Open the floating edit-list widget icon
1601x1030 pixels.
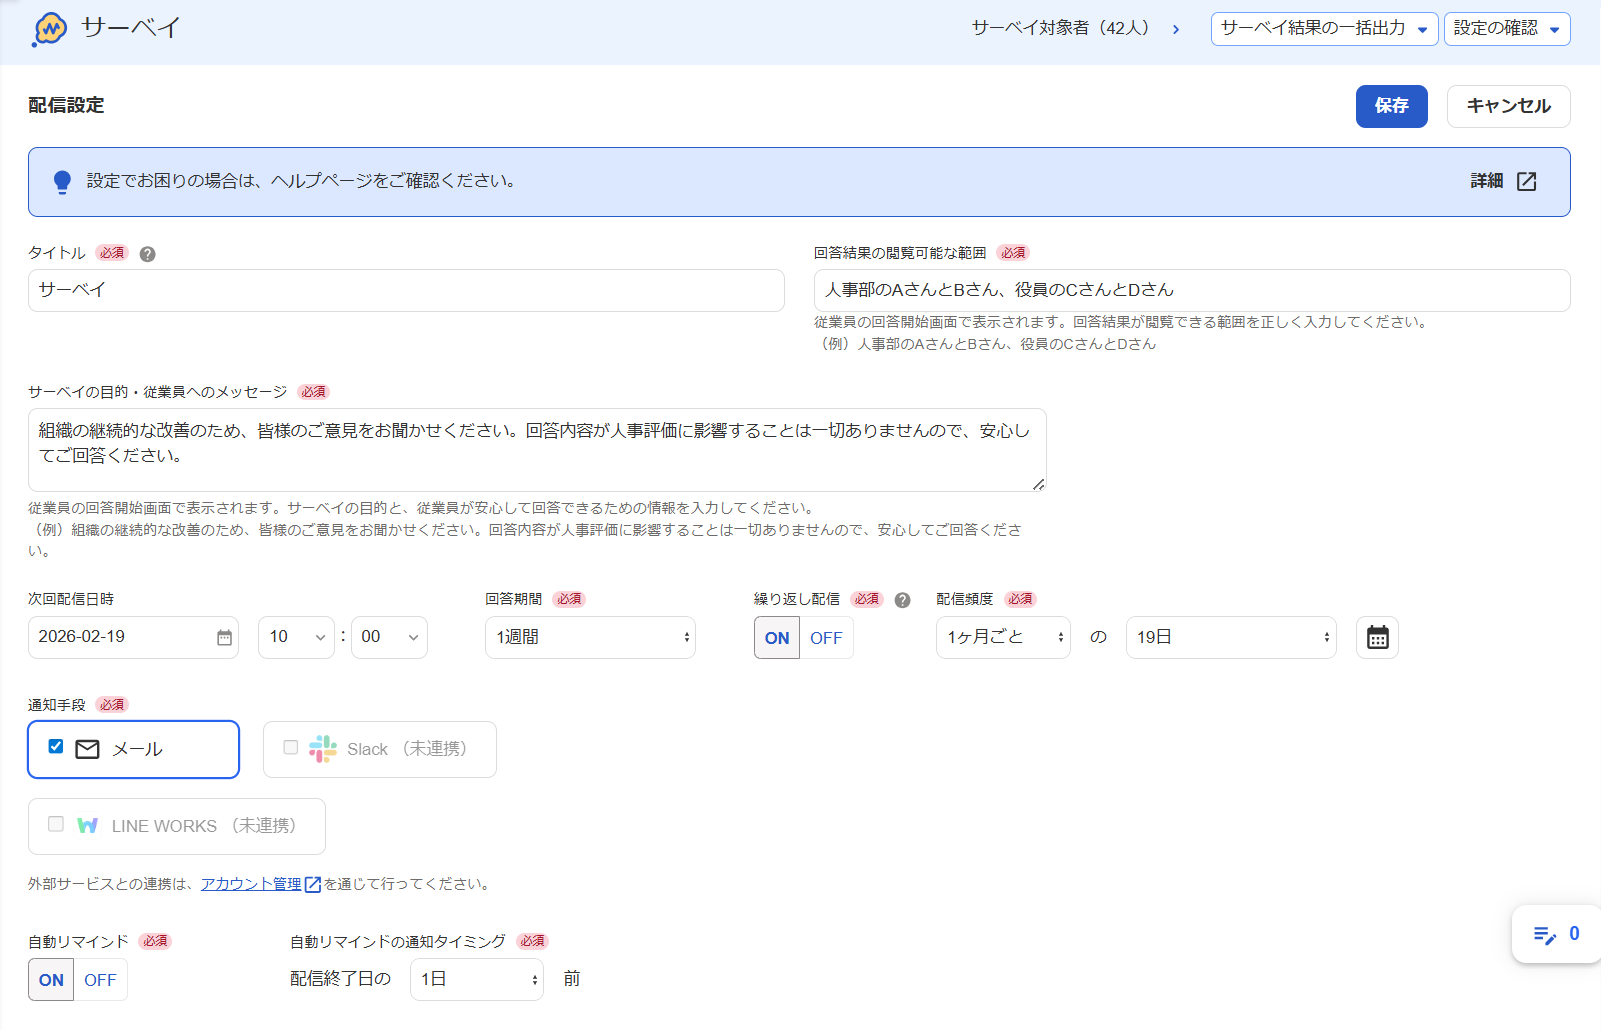(1544, 935)
